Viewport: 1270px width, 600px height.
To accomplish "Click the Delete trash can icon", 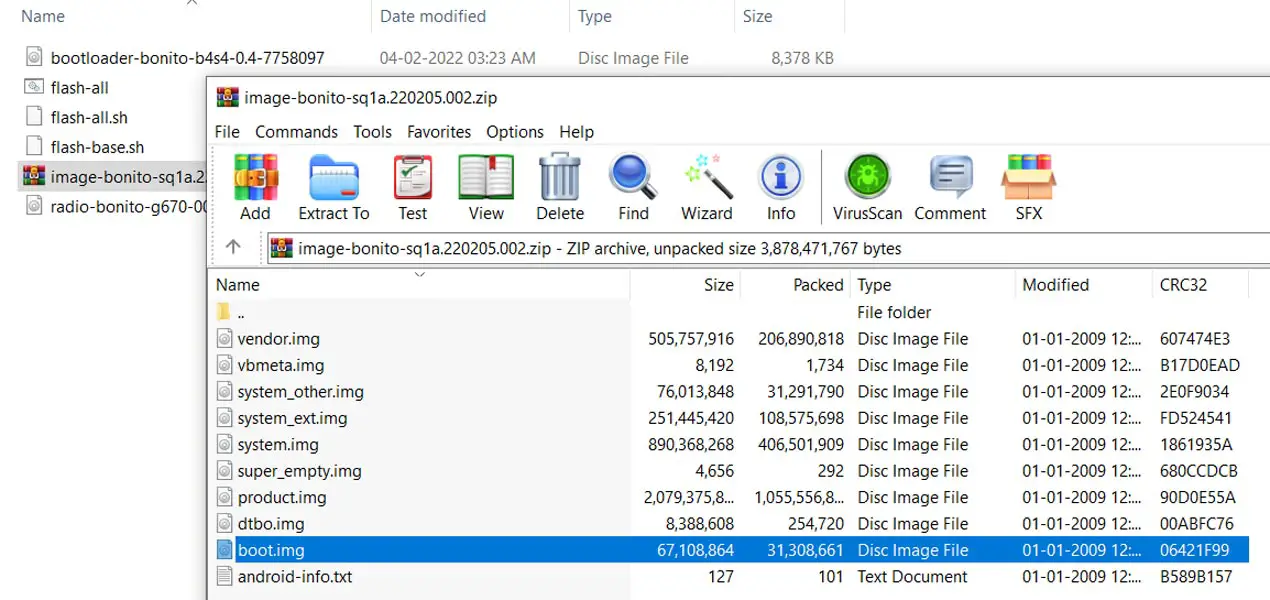I will [560, 178].
